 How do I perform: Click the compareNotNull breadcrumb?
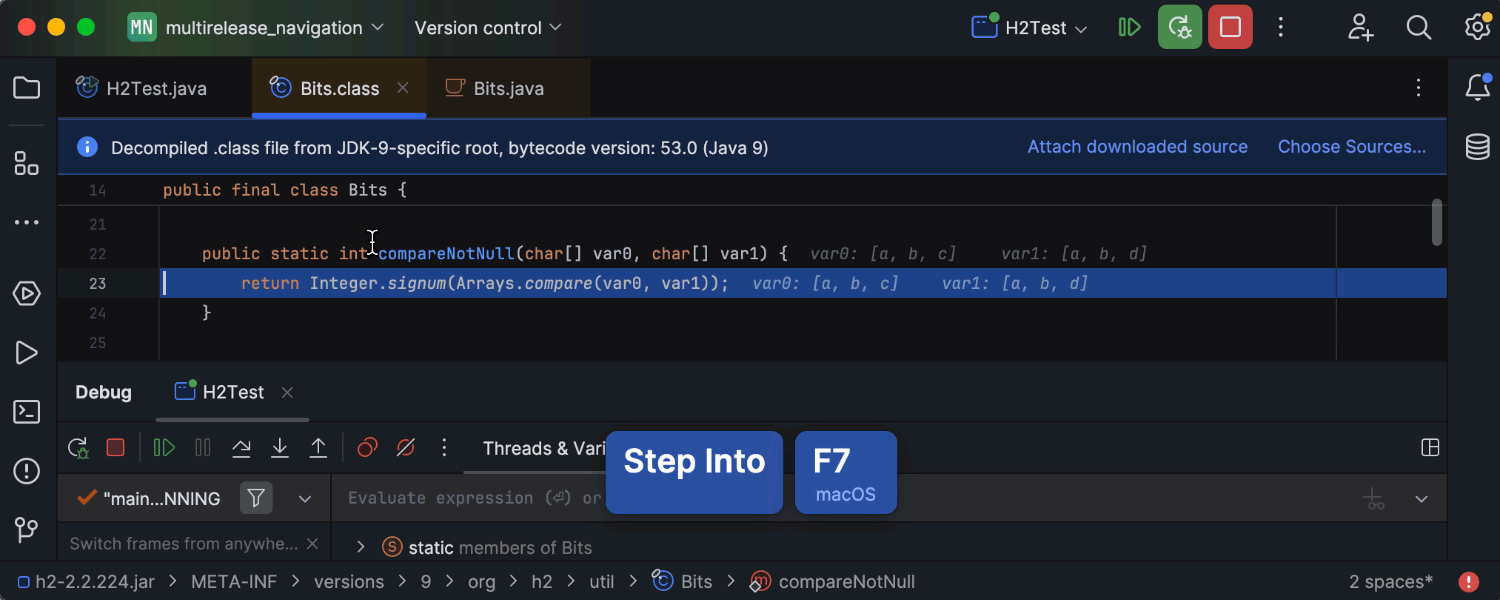(833, 582)
